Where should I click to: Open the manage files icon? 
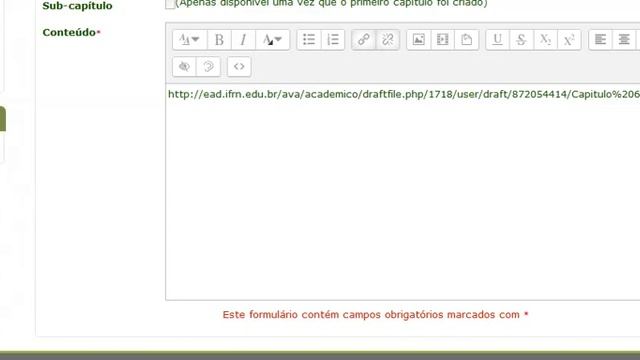tap(467, 40)
